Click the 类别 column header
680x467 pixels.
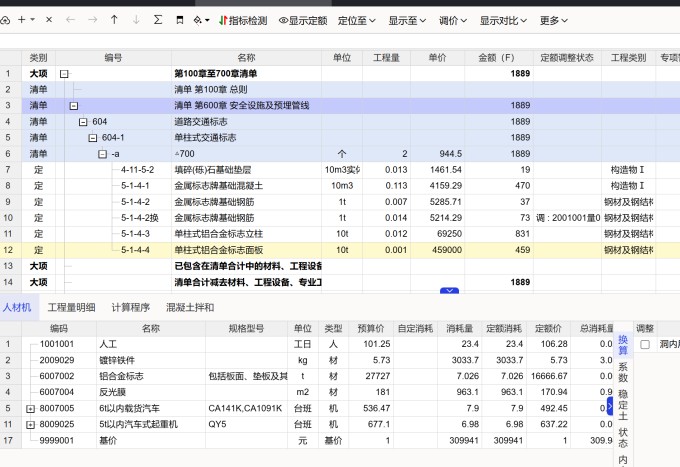coord(38,58)
